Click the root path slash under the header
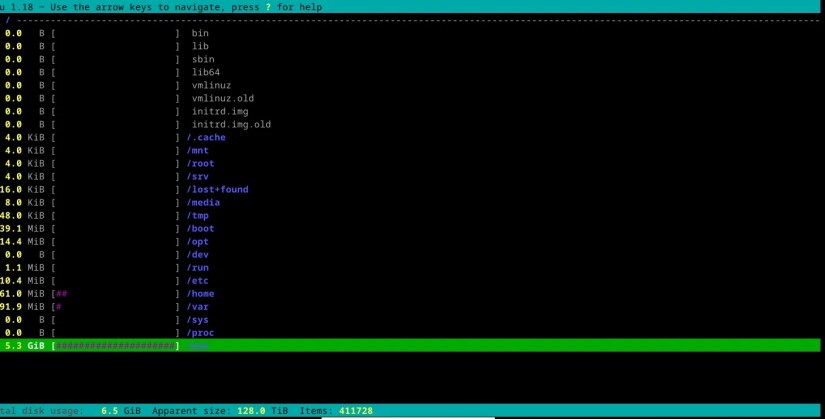825x419 pixels. [x=8, y=21]
